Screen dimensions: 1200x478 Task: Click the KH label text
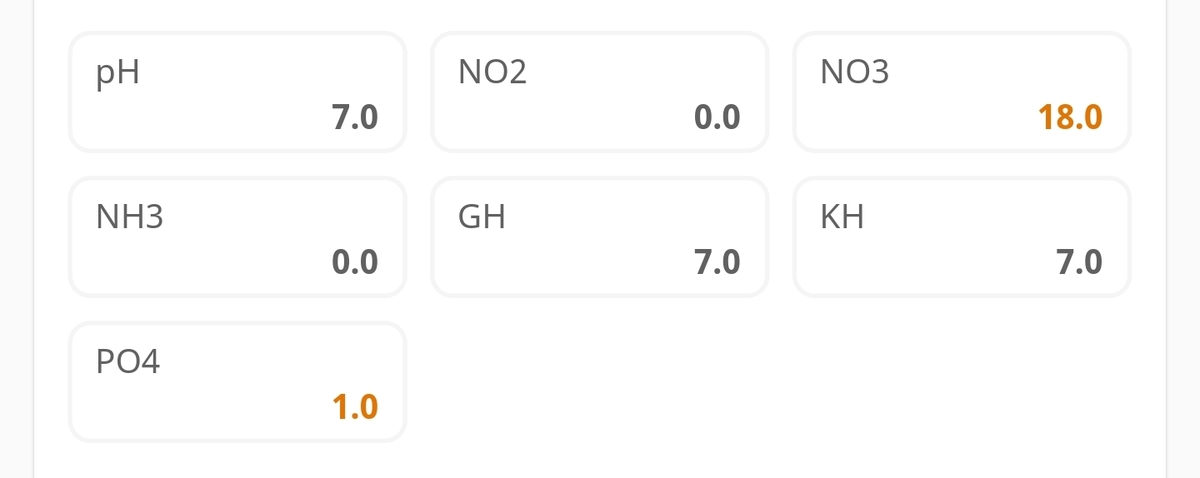click(x=842, y=217)
